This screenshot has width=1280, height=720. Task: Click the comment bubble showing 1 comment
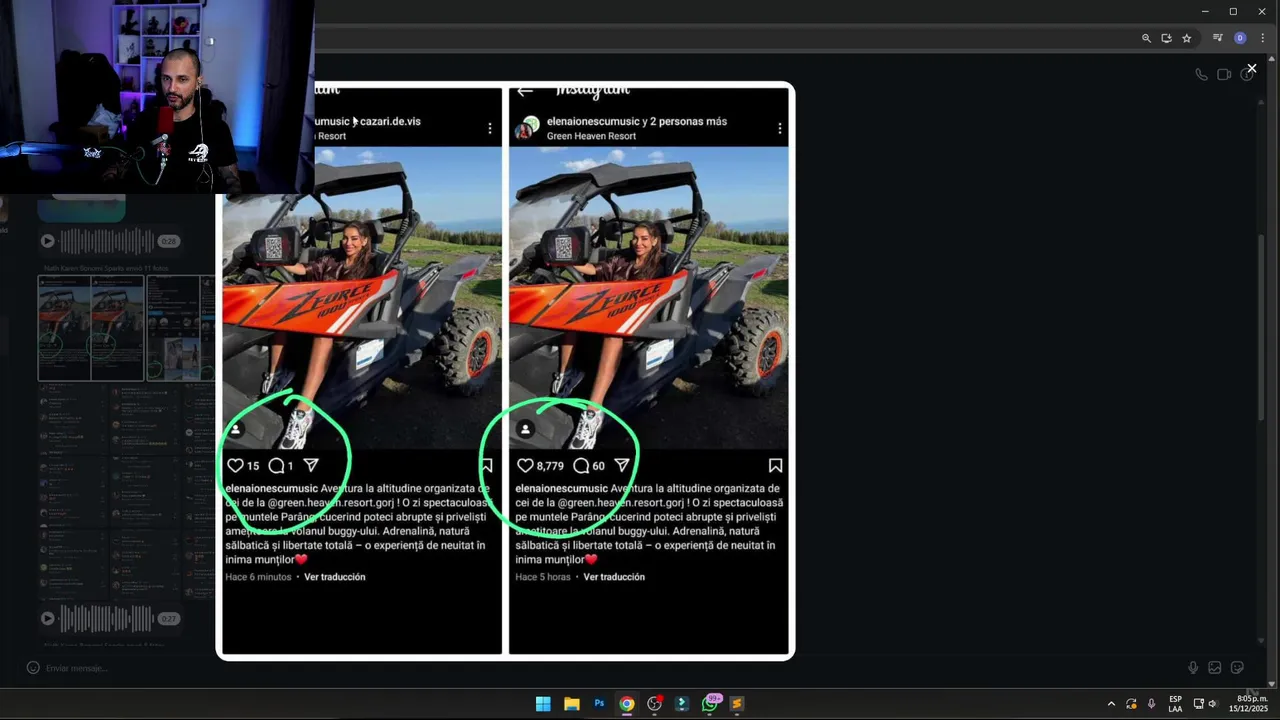coord(276,465)
